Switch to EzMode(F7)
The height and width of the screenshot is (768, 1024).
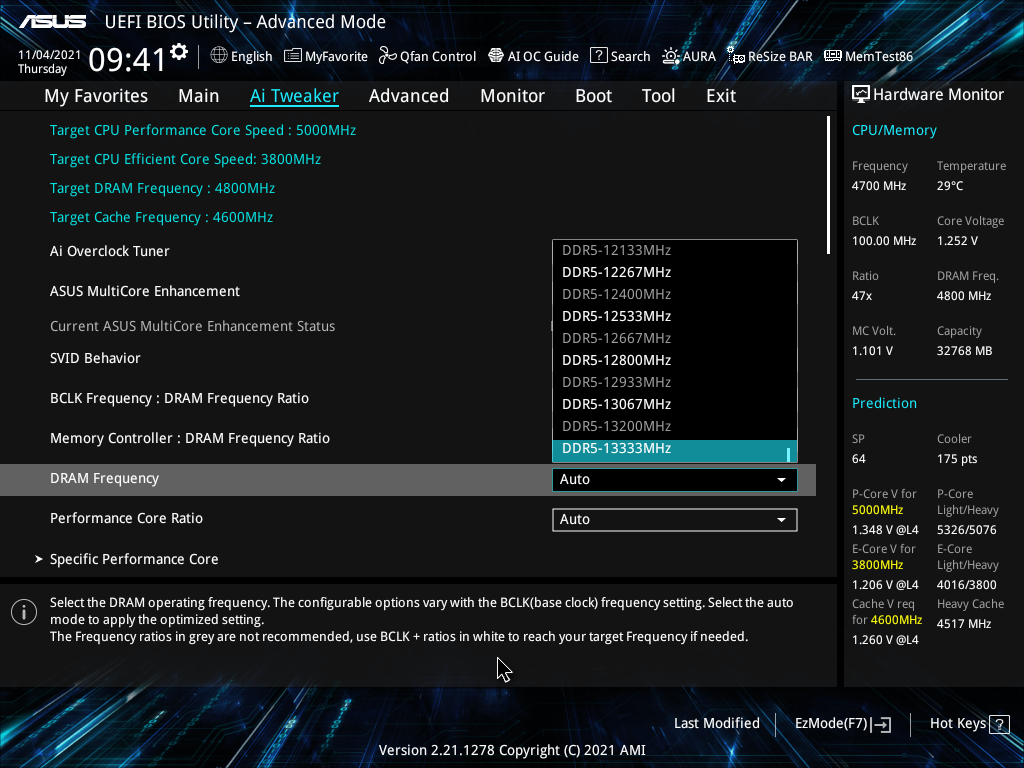tap(842, 724)
